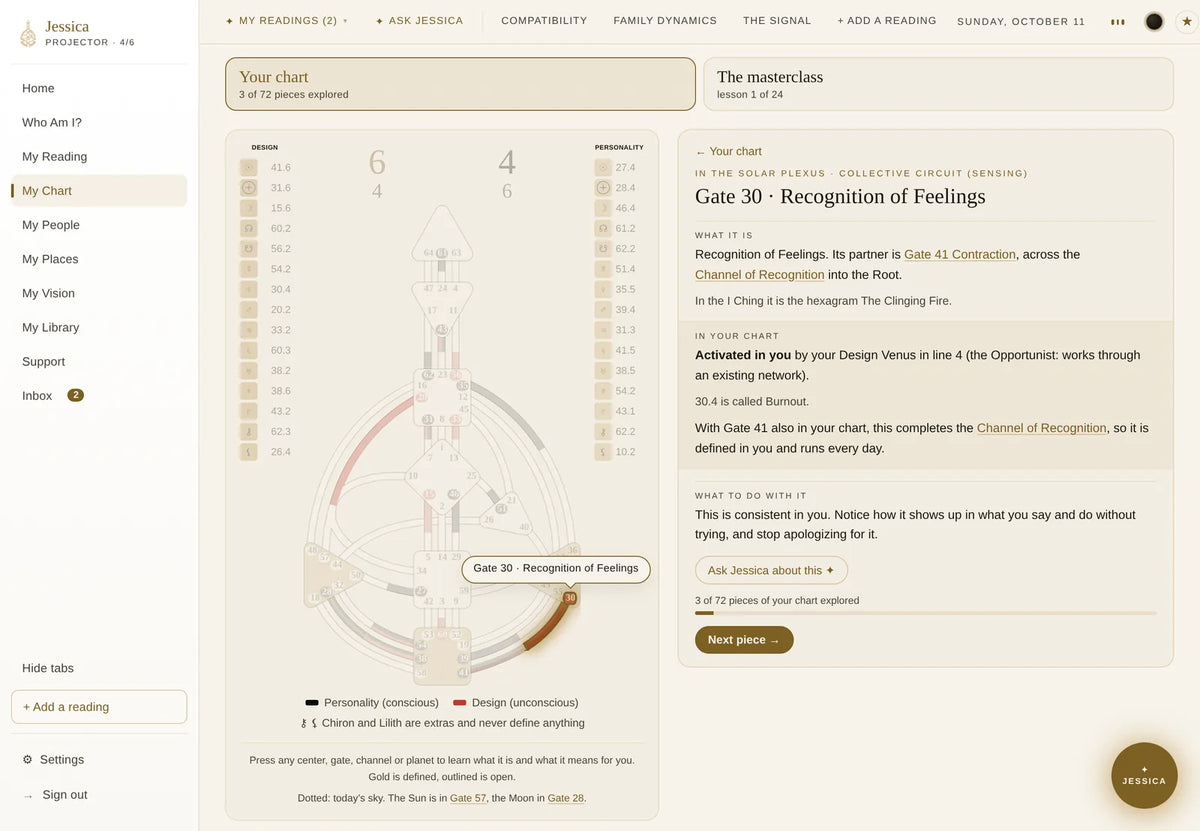Open the My Readings (2) dropdown
Viewport: 1200px width, 831px height.
287,21
